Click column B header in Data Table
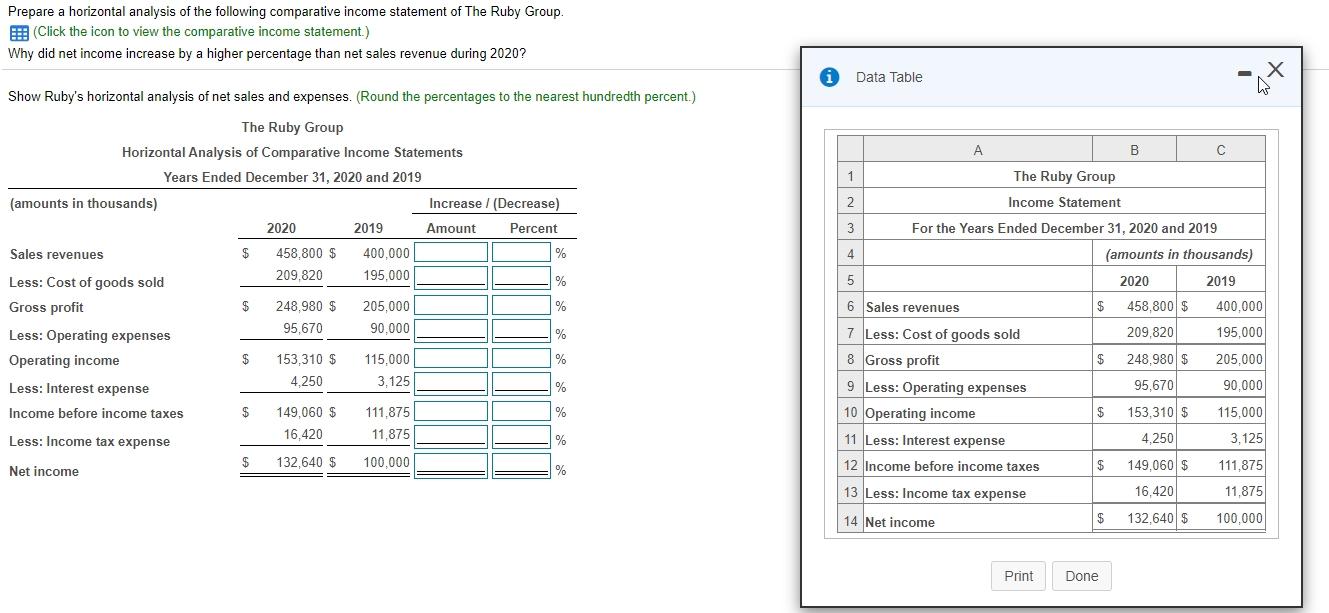This screenshot has width=1329, height=613. tap(1134, 150)
